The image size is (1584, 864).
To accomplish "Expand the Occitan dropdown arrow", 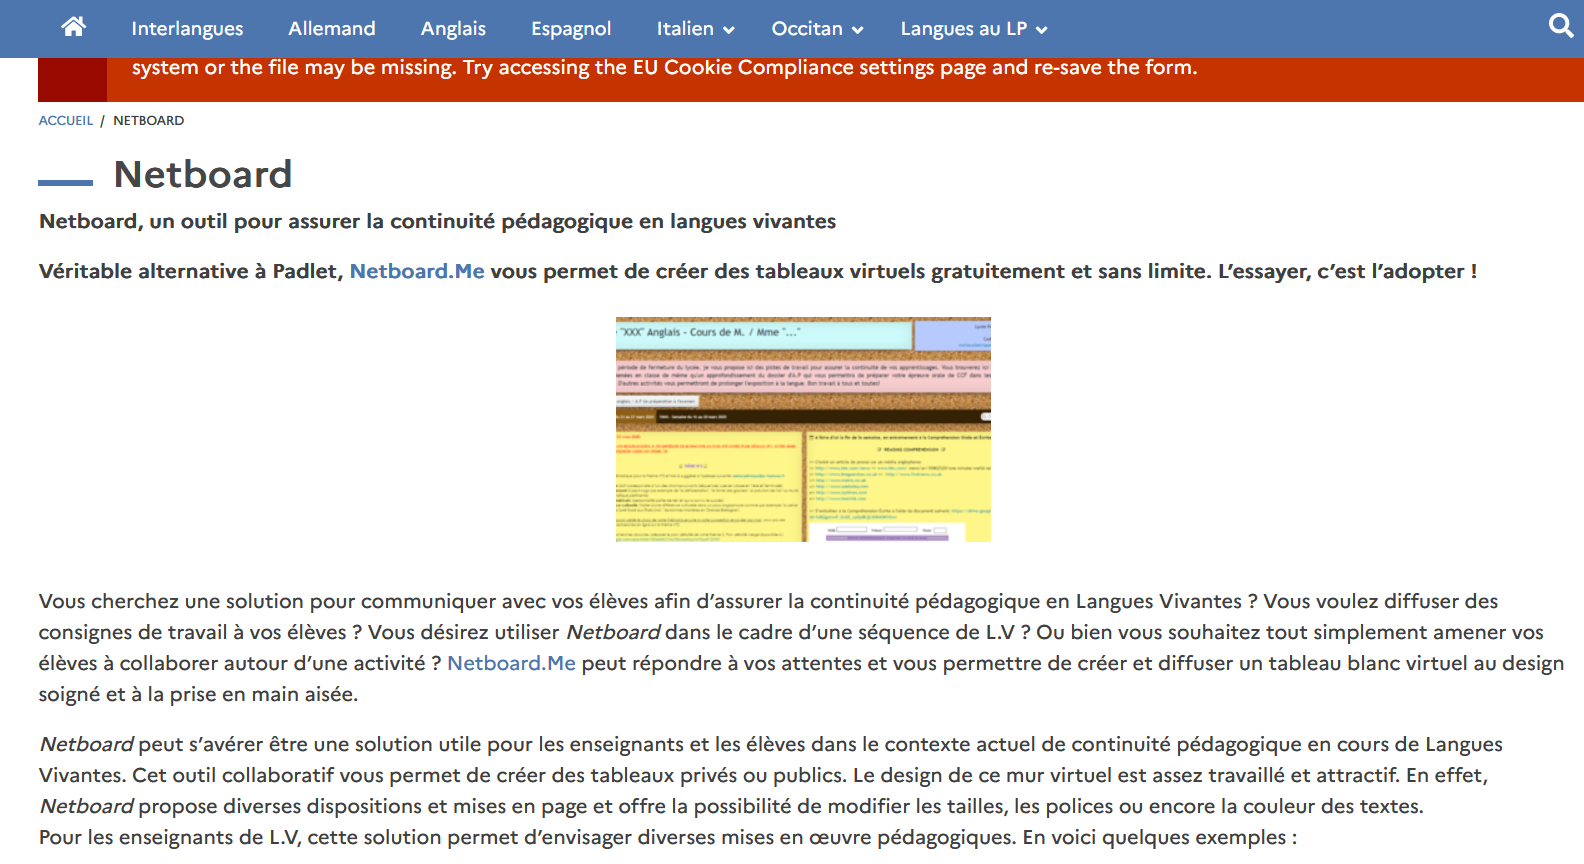I will click(x=857, y=30).
